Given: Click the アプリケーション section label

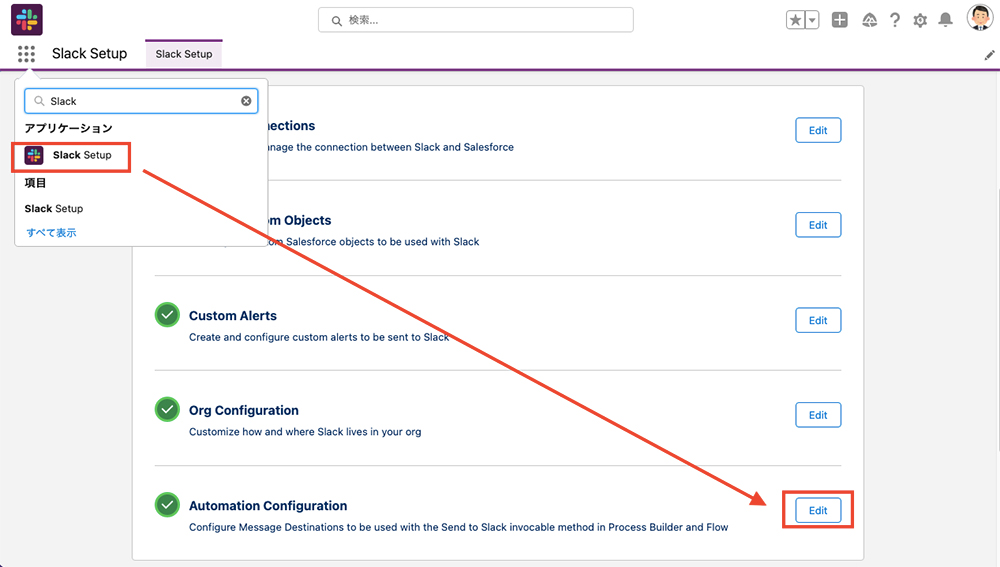Looking at the screenshot, I should coord(68,128).
